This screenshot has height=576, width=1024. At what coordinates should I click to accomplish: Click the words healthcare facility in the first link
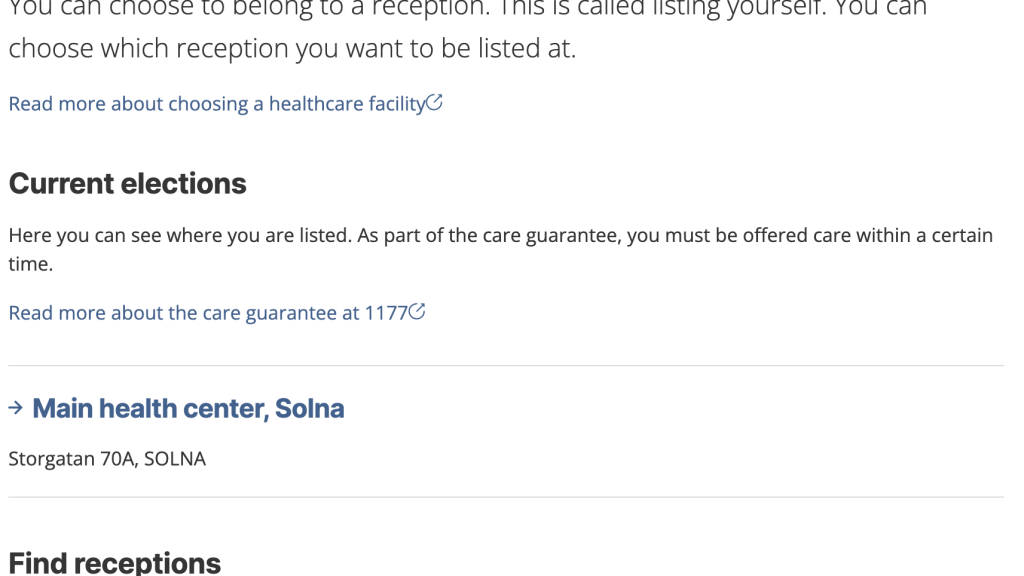pyautogui.click(x=347, y=104)
